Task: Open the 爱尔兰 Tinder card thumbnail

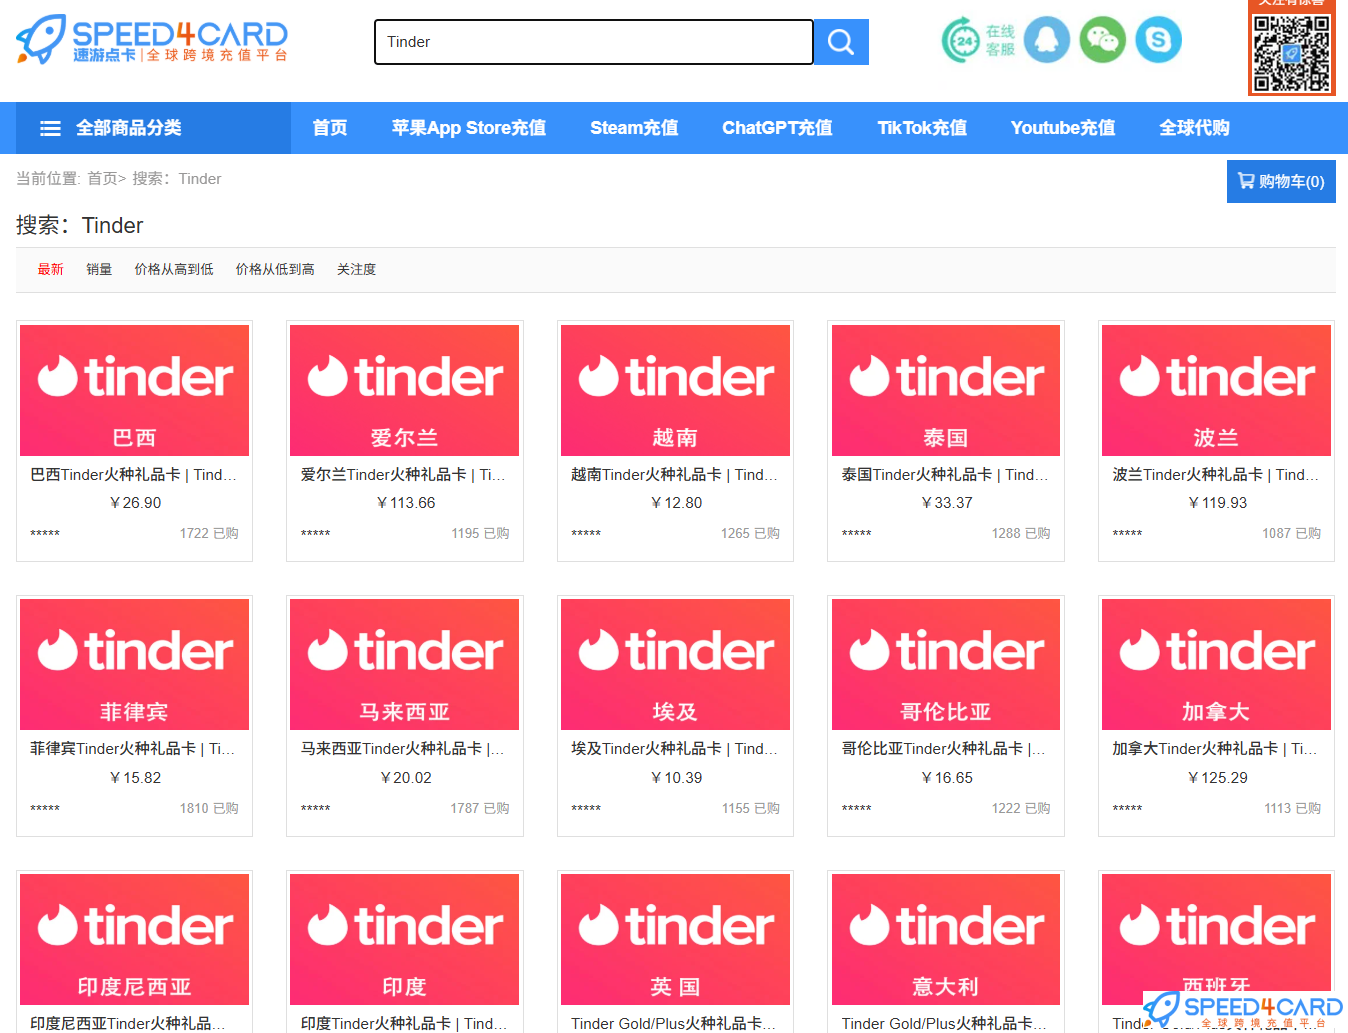Action: tap(405, 390)
